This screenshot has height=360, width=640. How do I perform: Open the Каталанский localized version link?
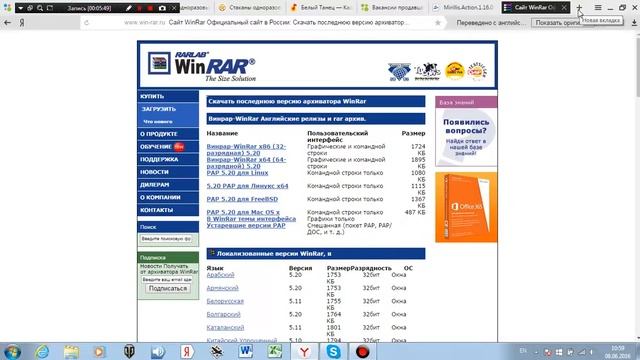[x=225, y=327]
